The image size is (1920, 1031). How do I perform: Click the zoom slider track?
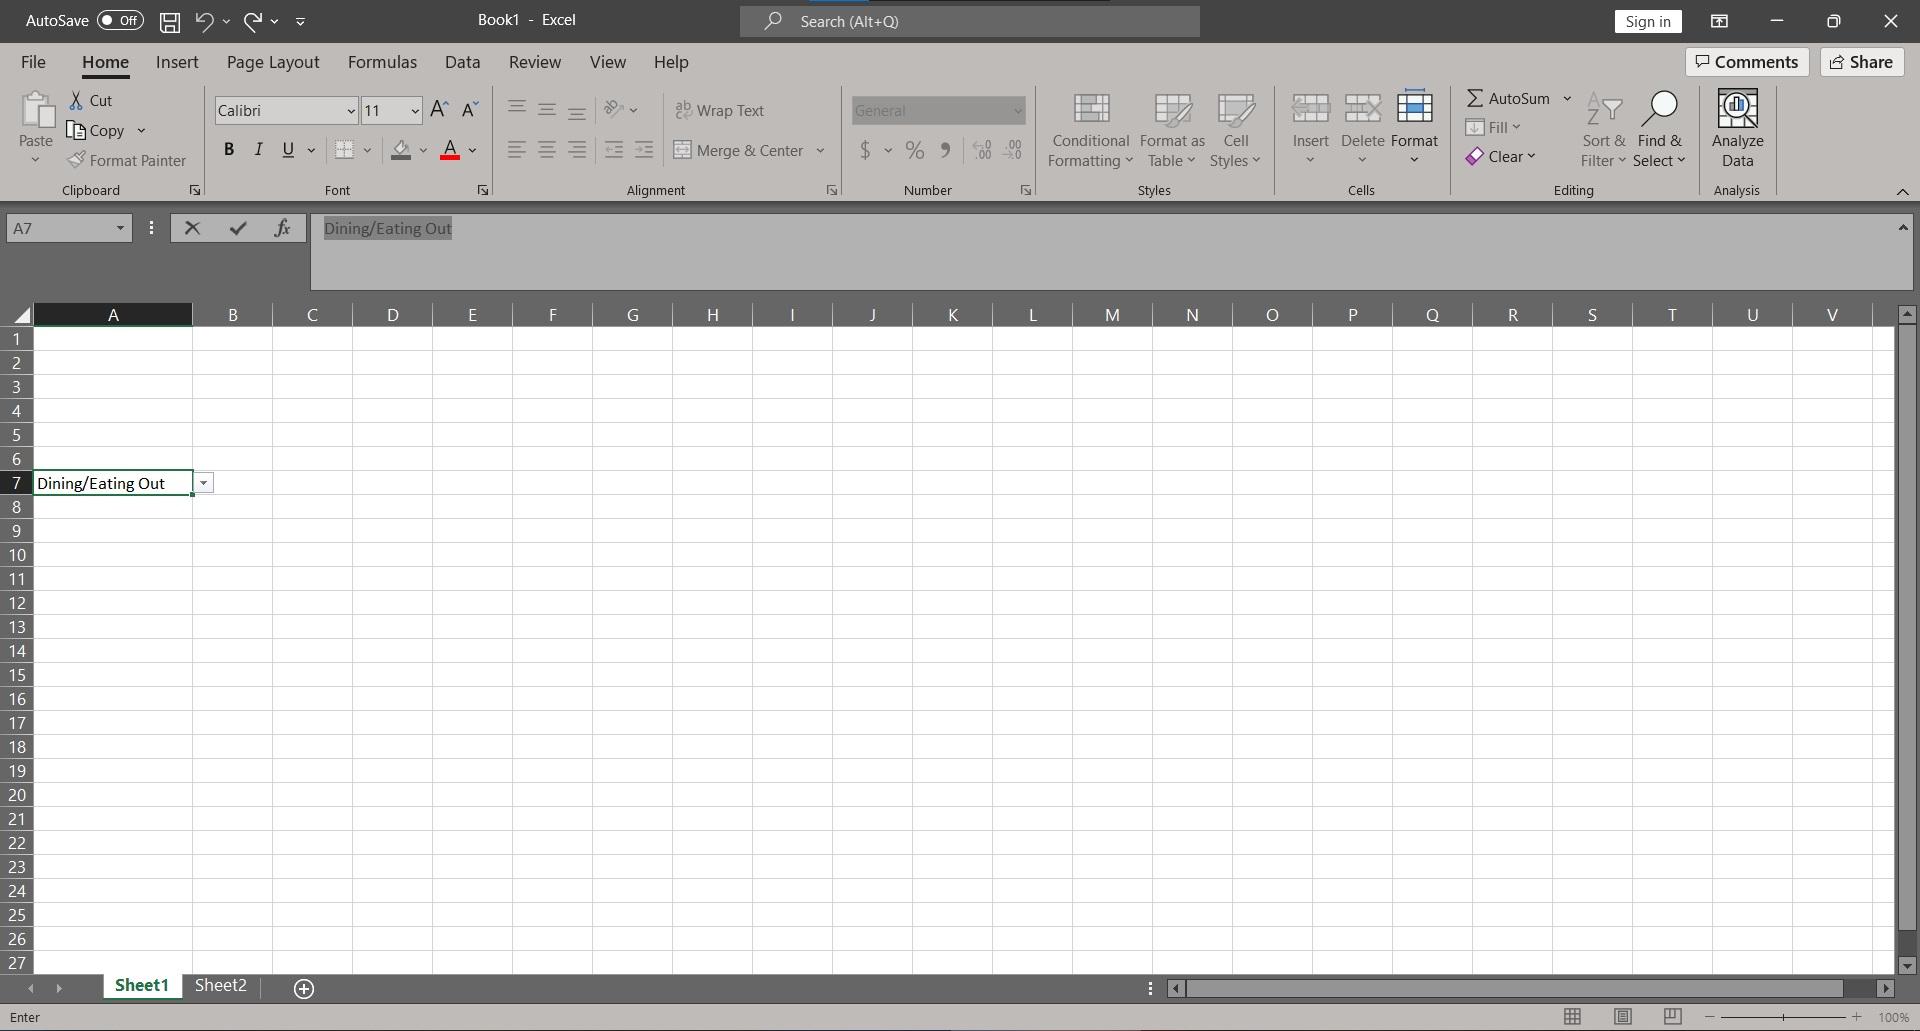pos(1783,1017)
